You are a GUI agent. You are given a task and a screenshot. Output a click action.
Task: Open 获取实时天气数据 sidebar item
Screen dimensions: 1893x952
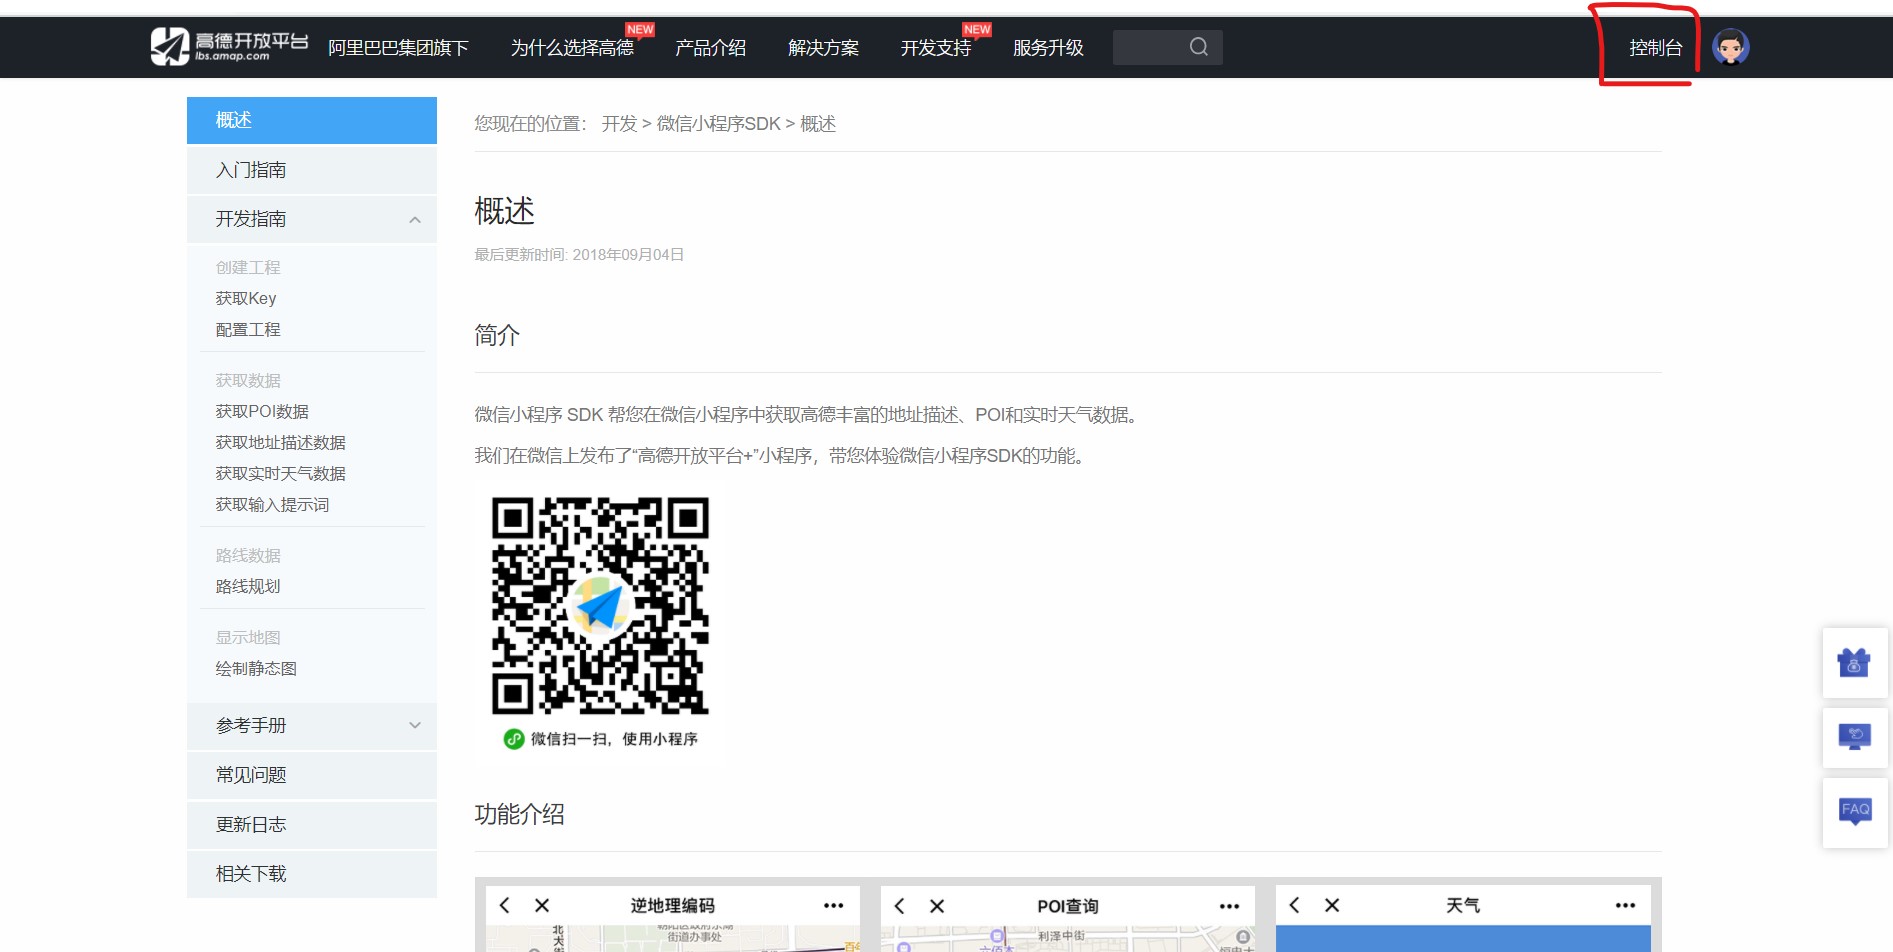281,473
